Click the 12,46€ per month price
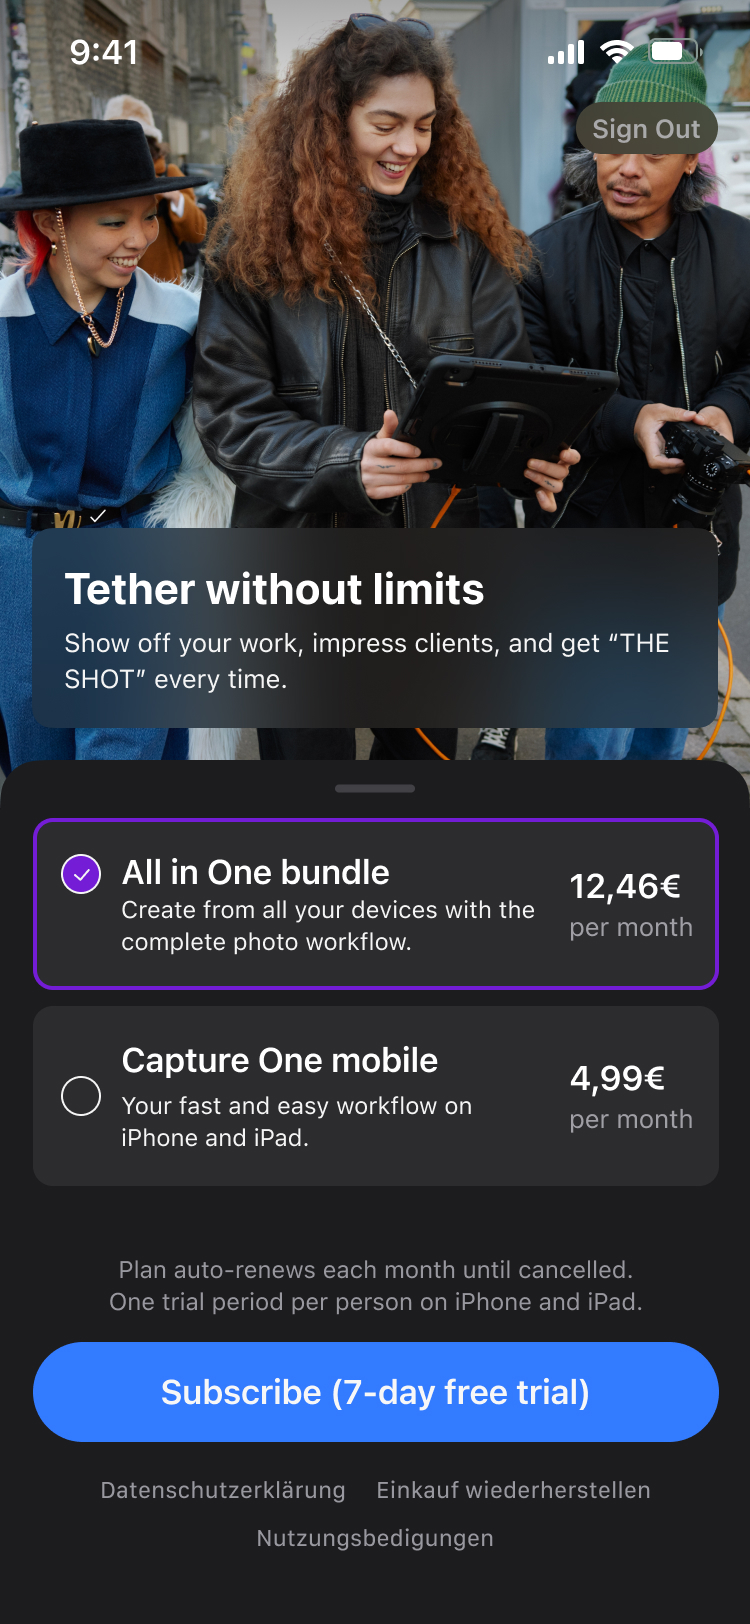Screen dimensions: 750x1624 point(631,905)
